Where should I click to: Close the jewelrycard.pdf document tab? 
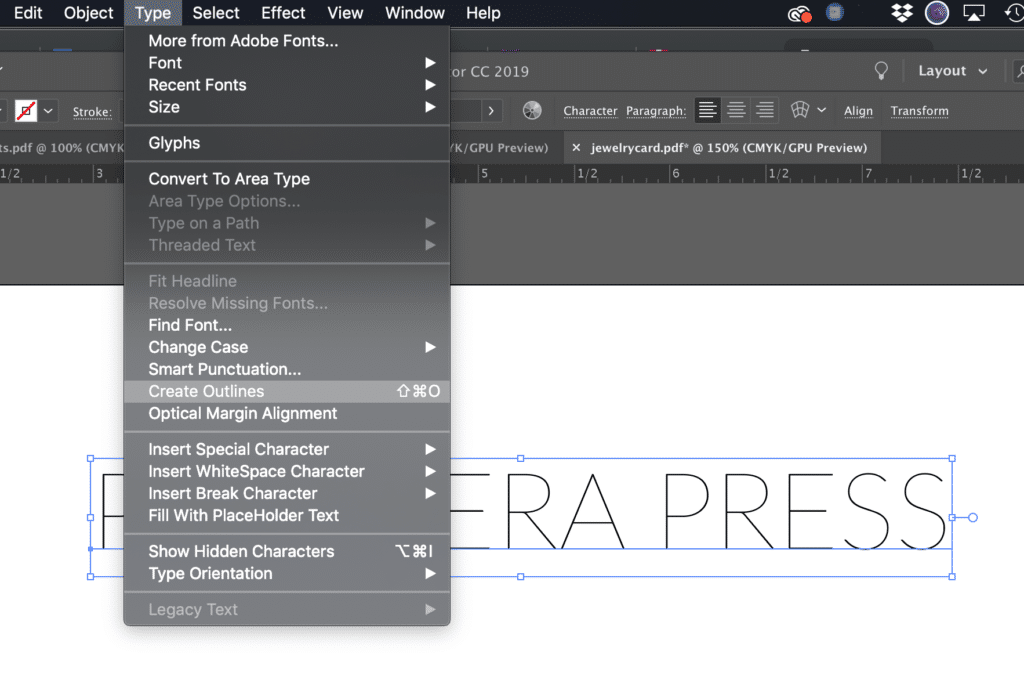[x=576, y=148]
